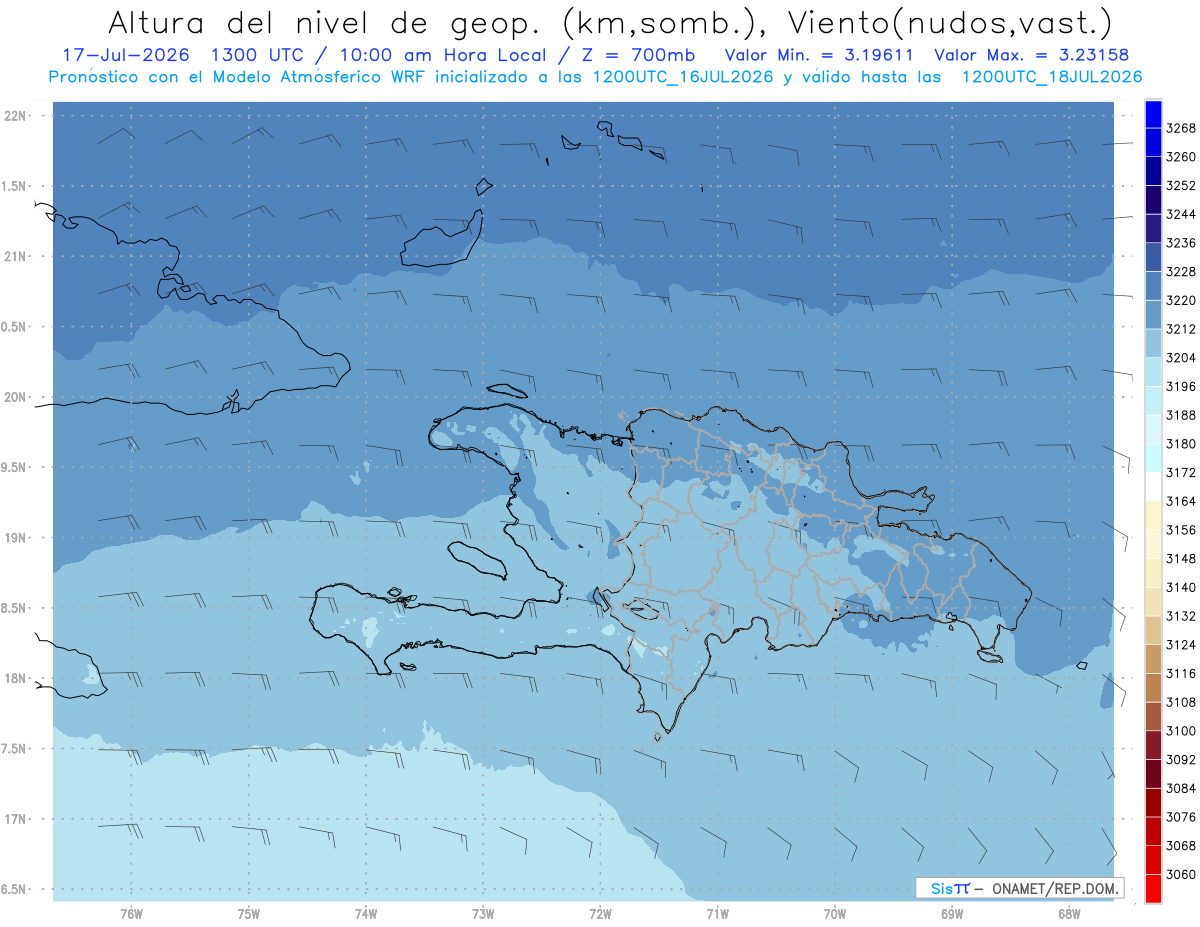Click the "20N" latitude label
Screen dimensions: 1200x927
coord(16,397)
